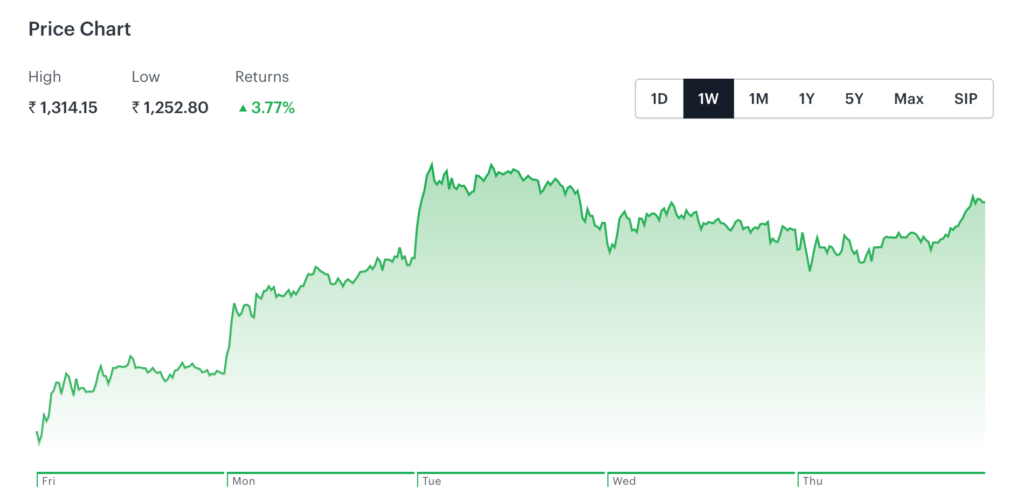Switch to the SIP tab

coord(965,99)
